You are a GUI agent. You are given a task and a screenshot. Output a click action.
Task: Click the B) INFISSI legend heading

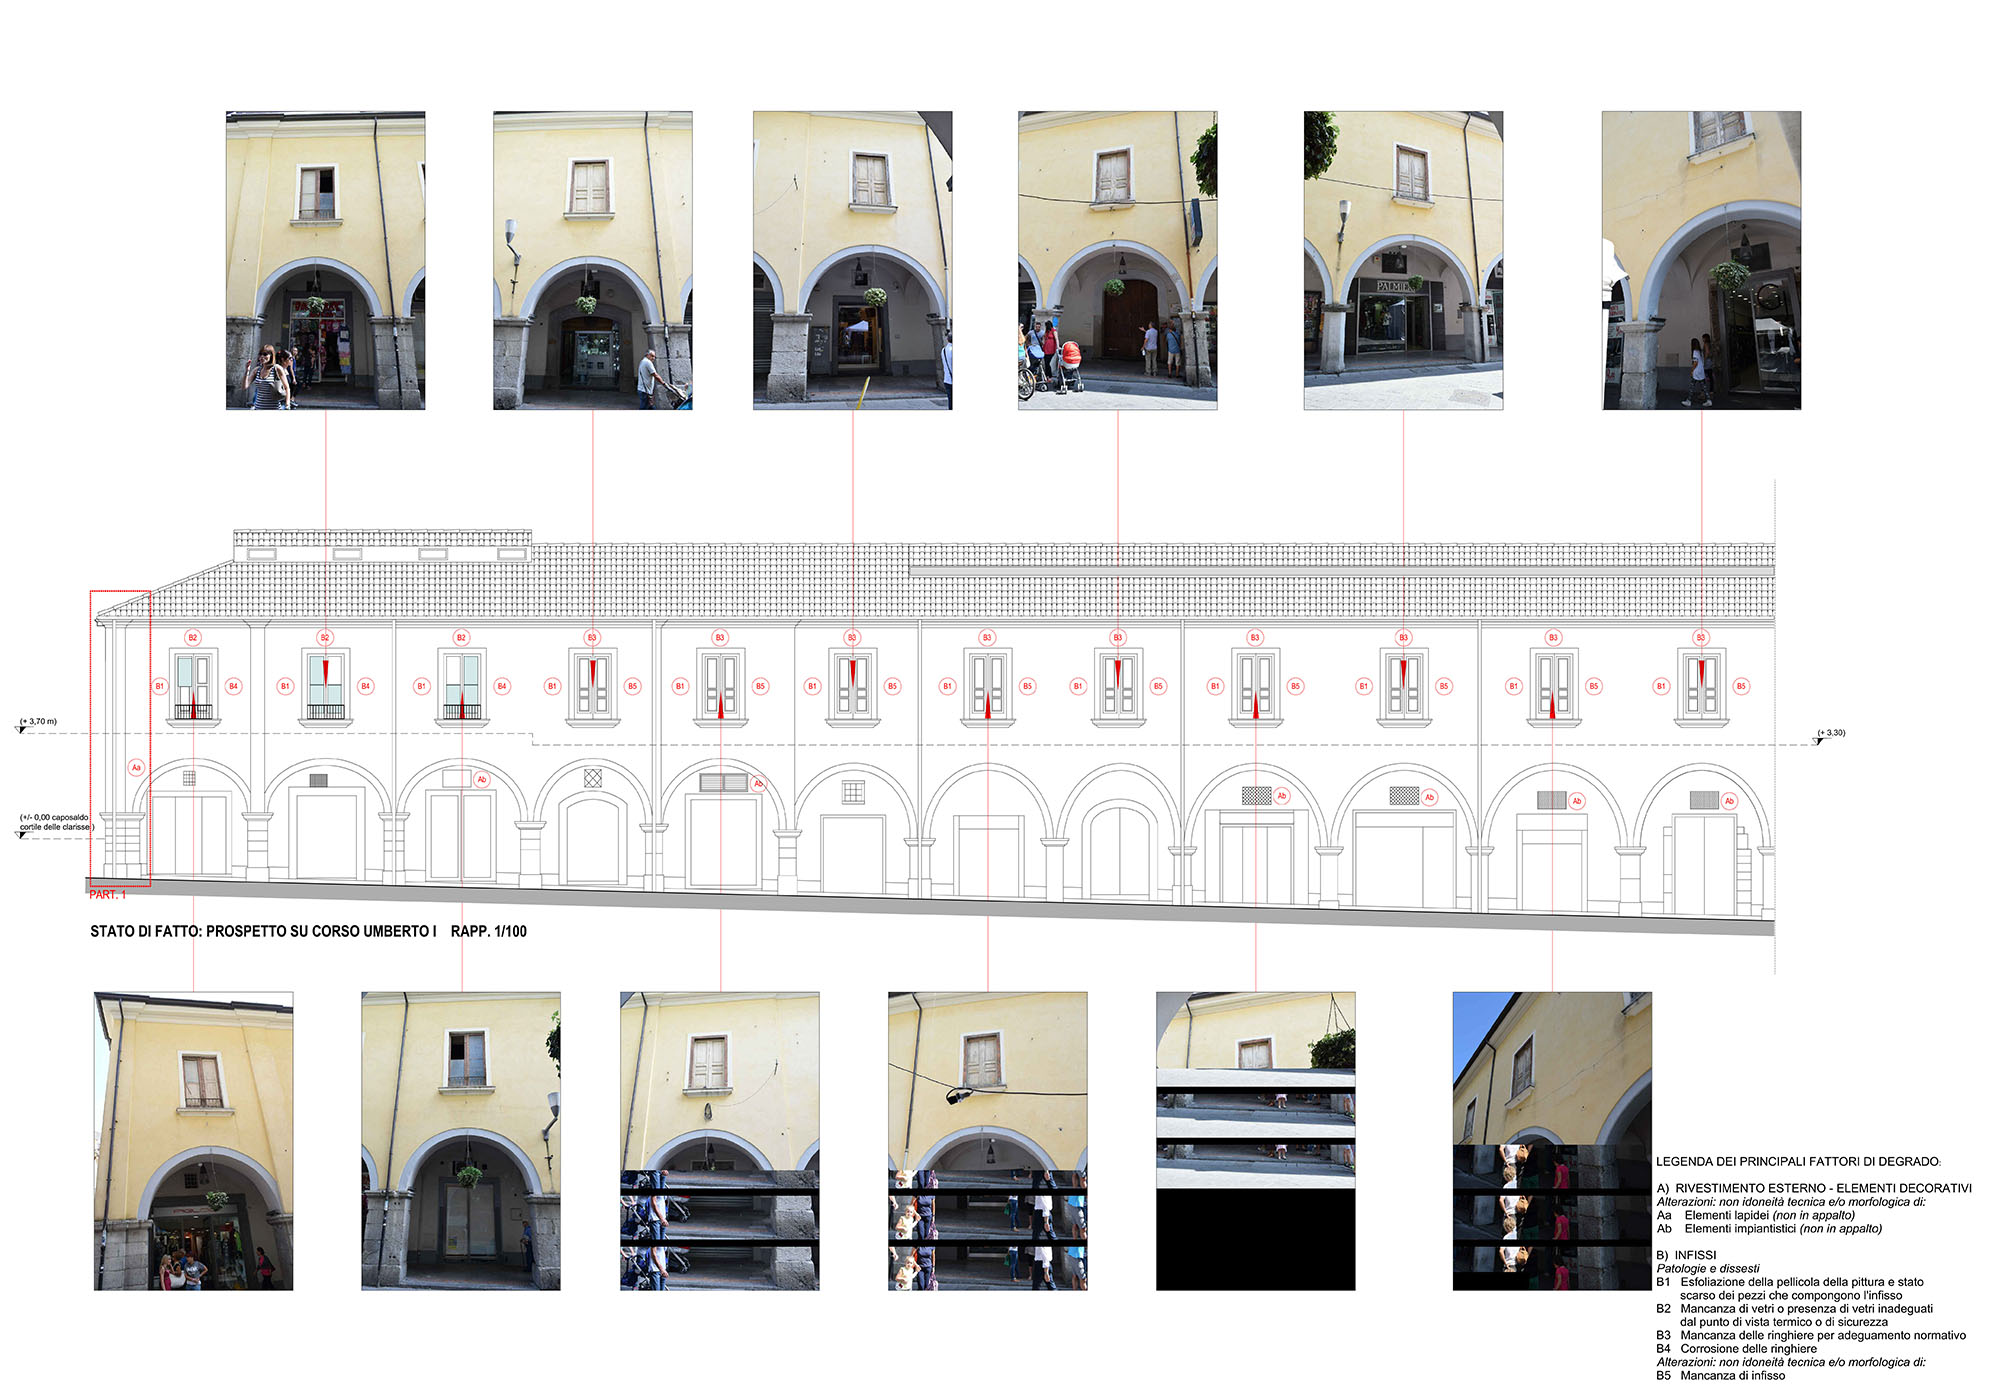[x=1686, y=1255]
